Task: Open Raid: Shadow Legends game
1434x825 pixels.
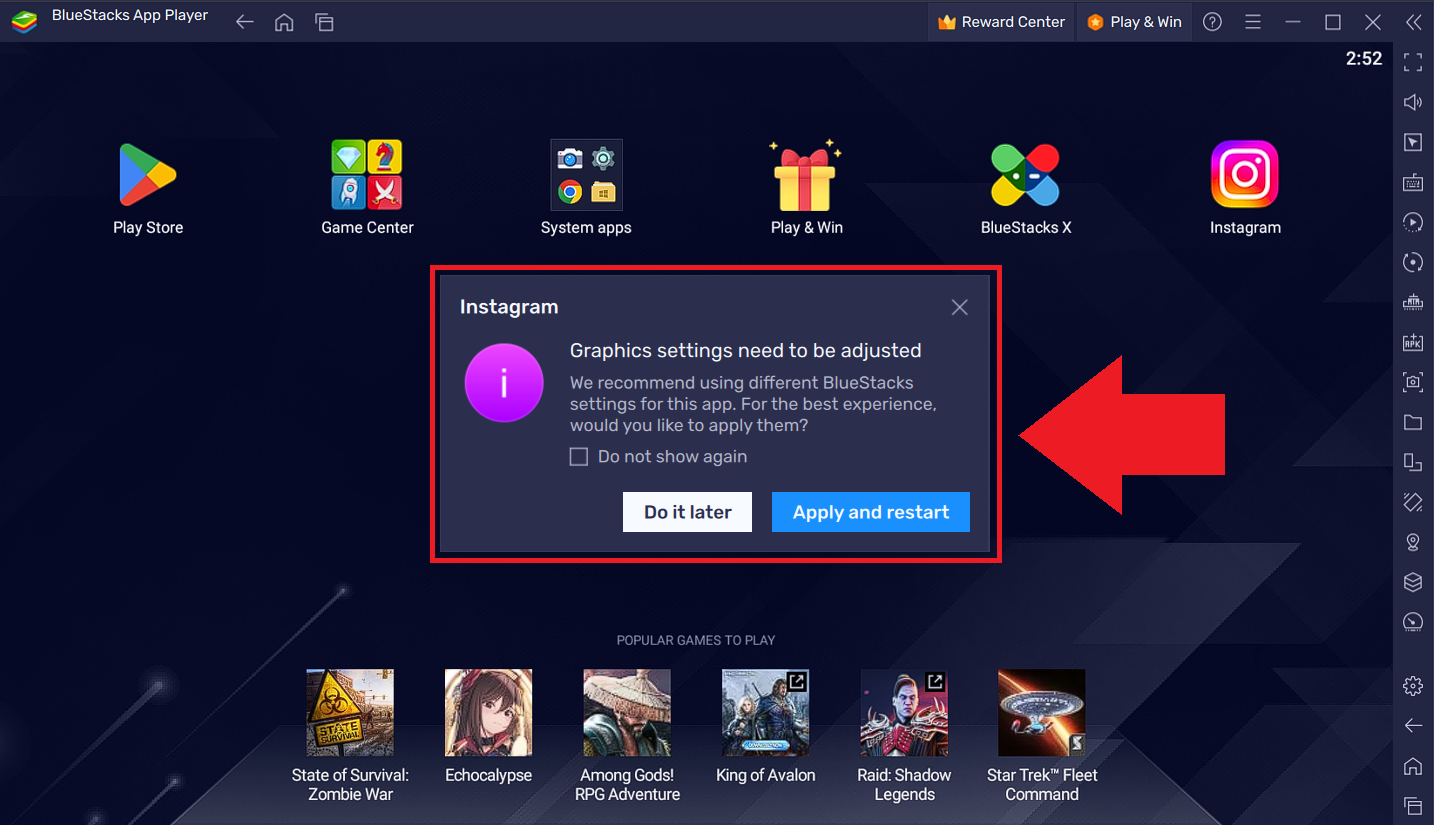Action: [904, 713]
